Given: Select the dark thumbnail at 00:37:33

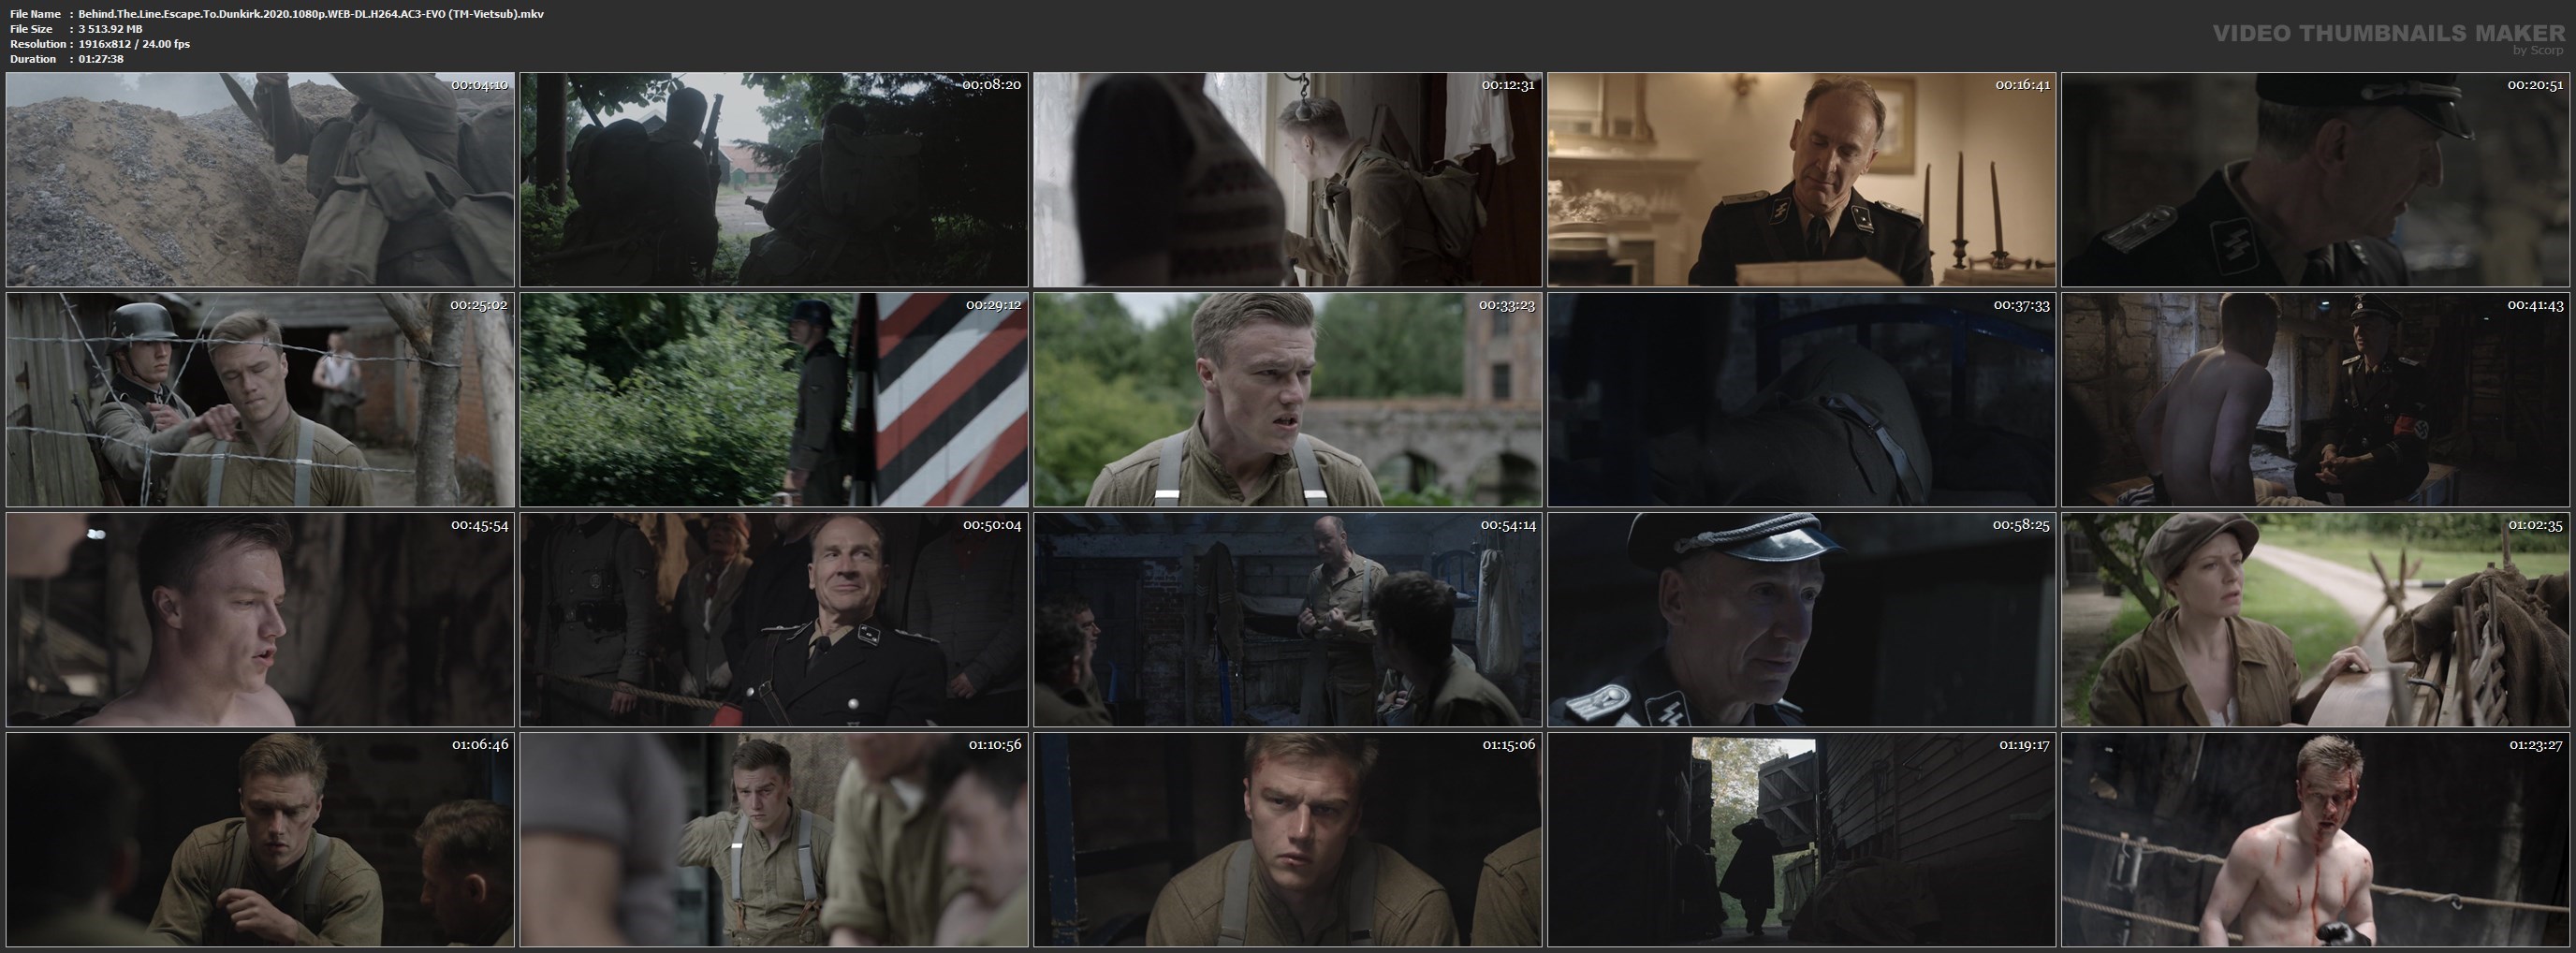Looking at the screenshot, I should tap(1802, 400).
